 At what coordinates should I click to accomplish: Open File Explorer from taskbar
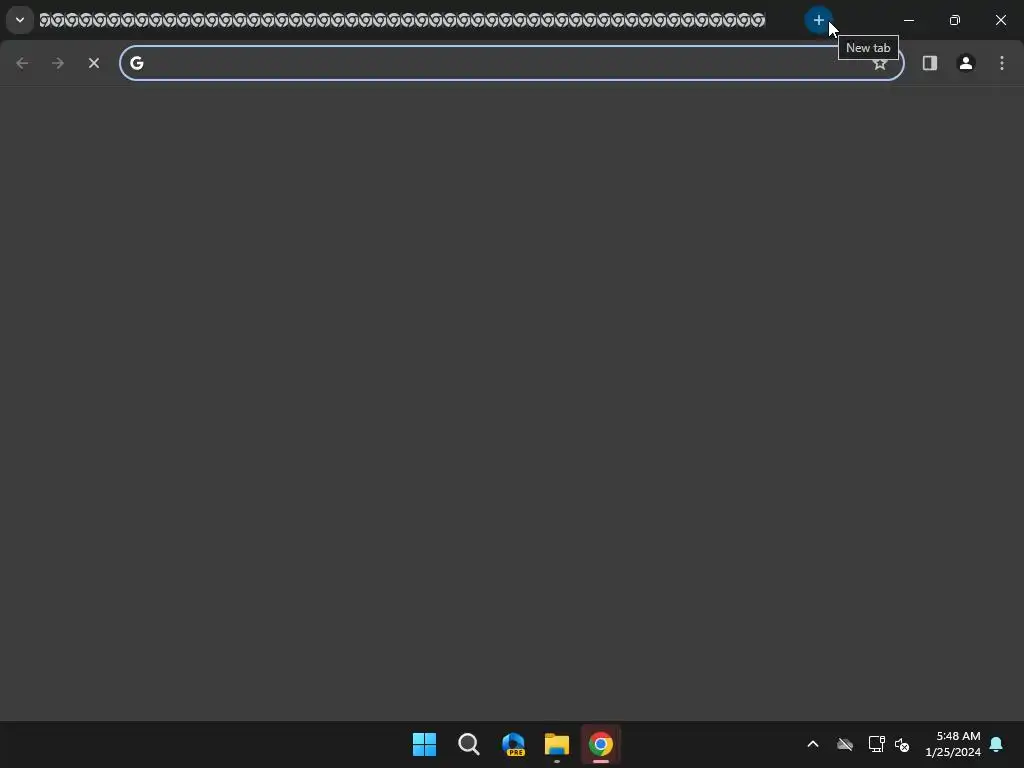557,744
